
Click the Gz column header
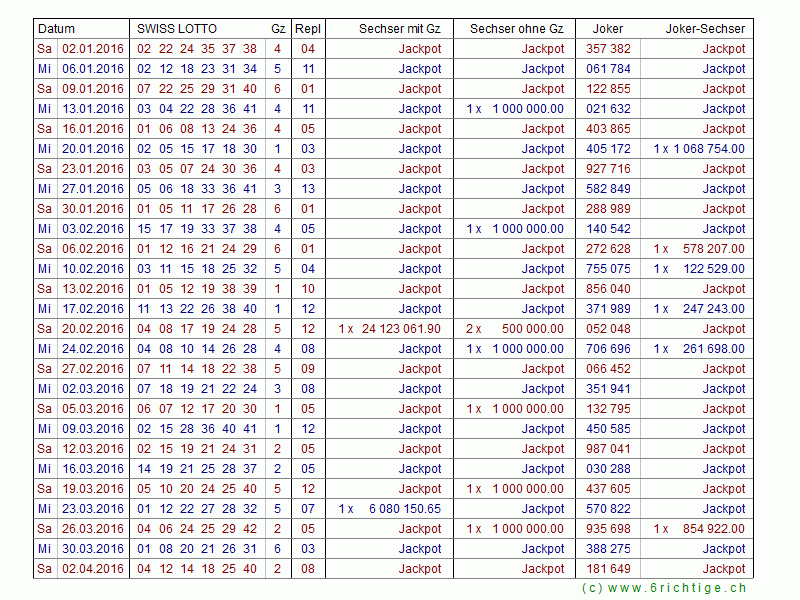(277, 29)
